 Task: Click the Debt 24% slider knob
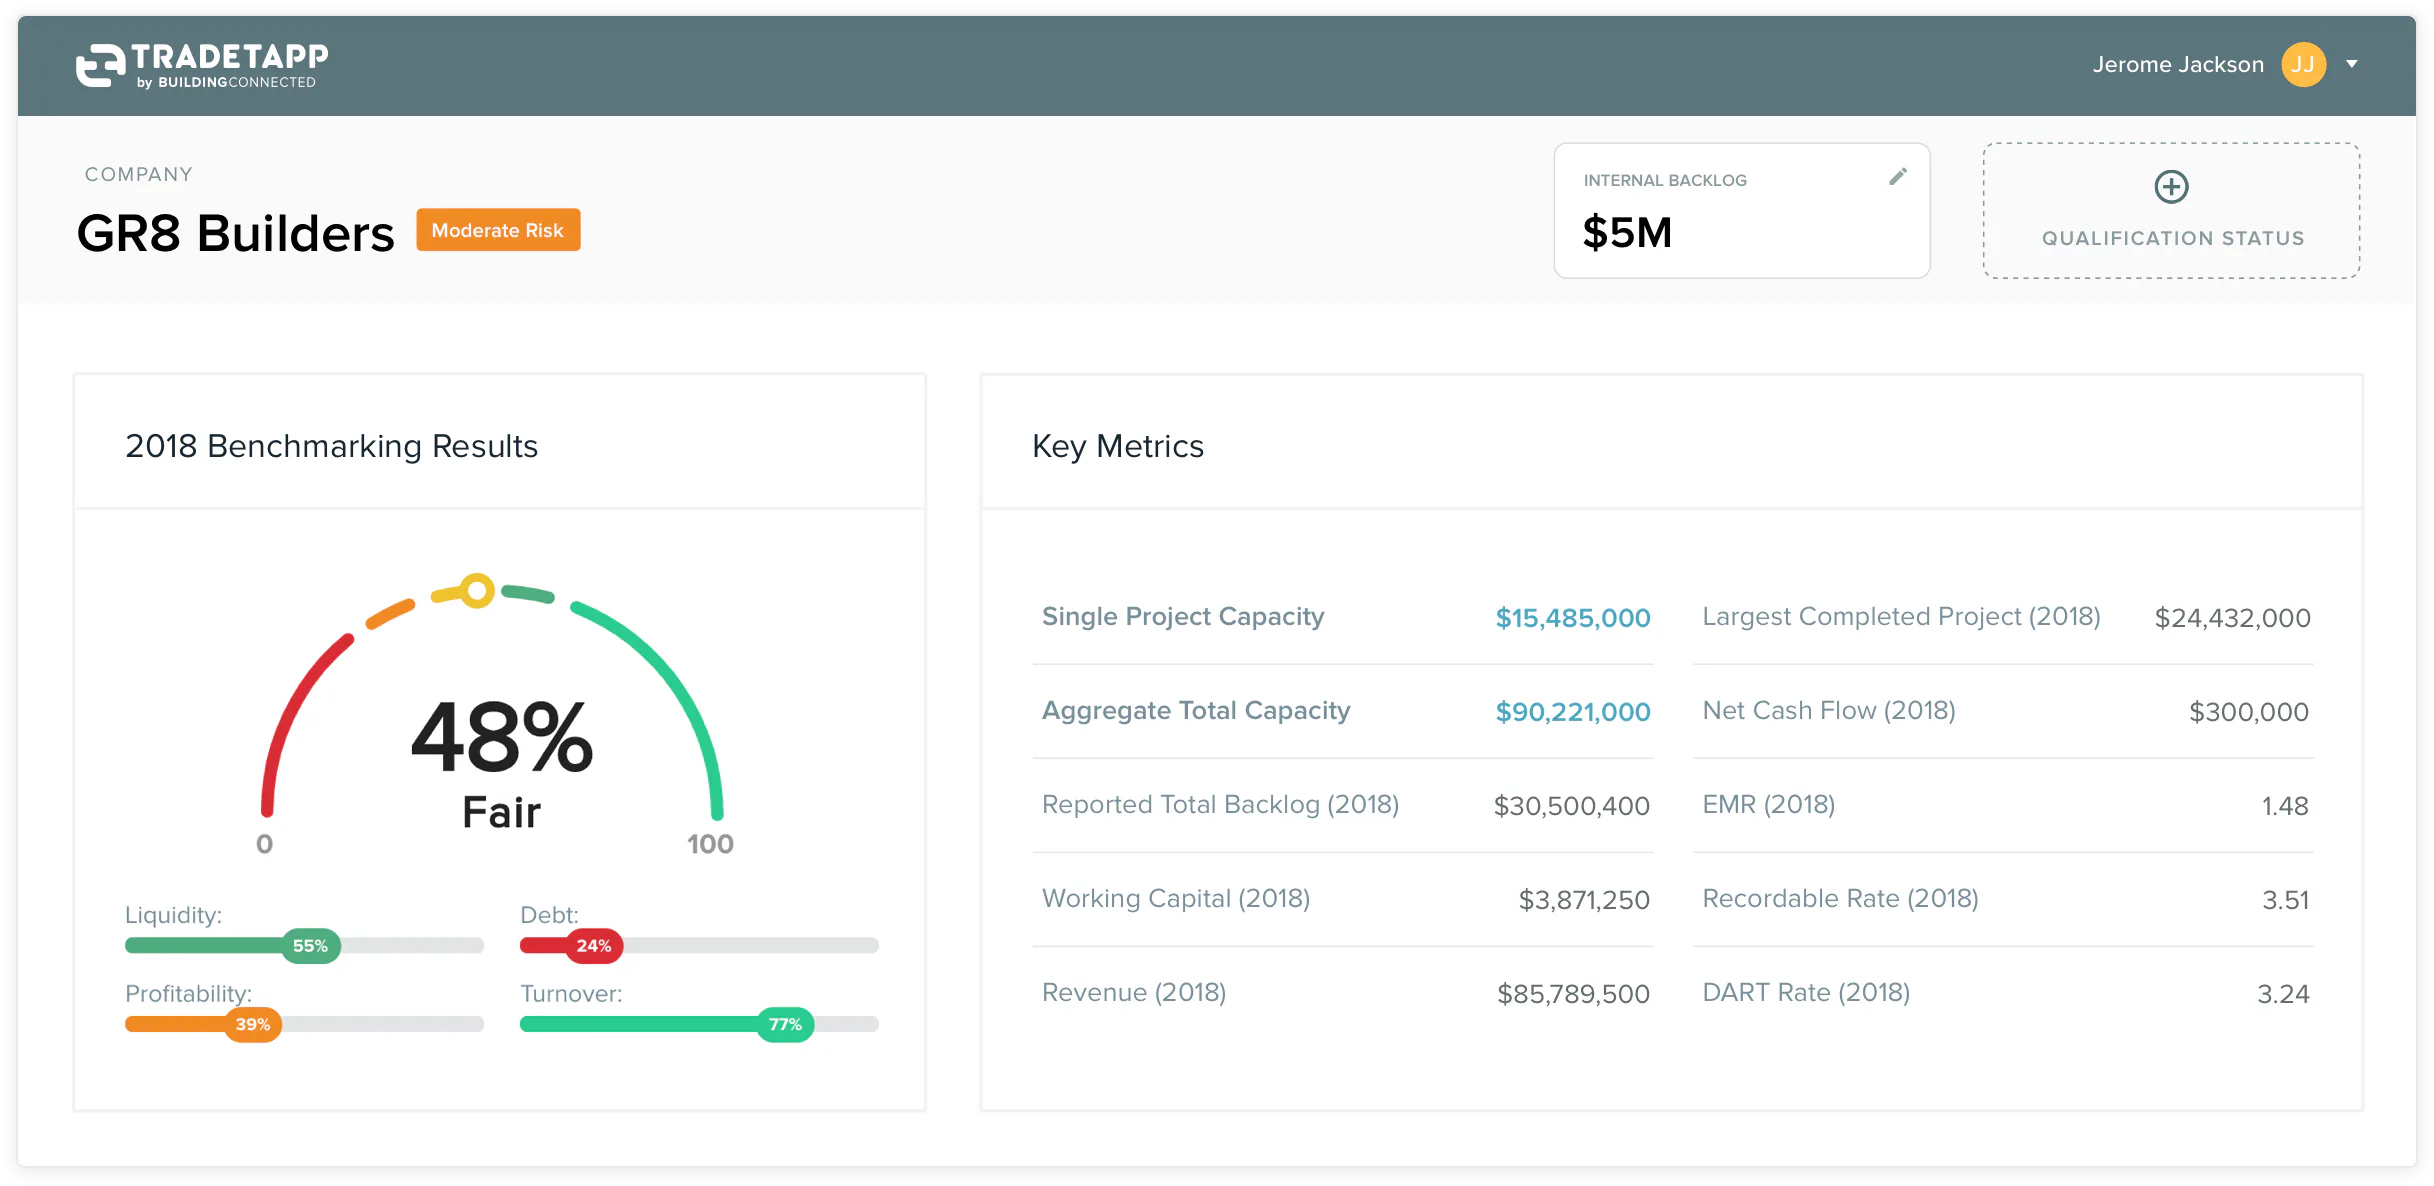pyautogui.click(x=594, y=946)
